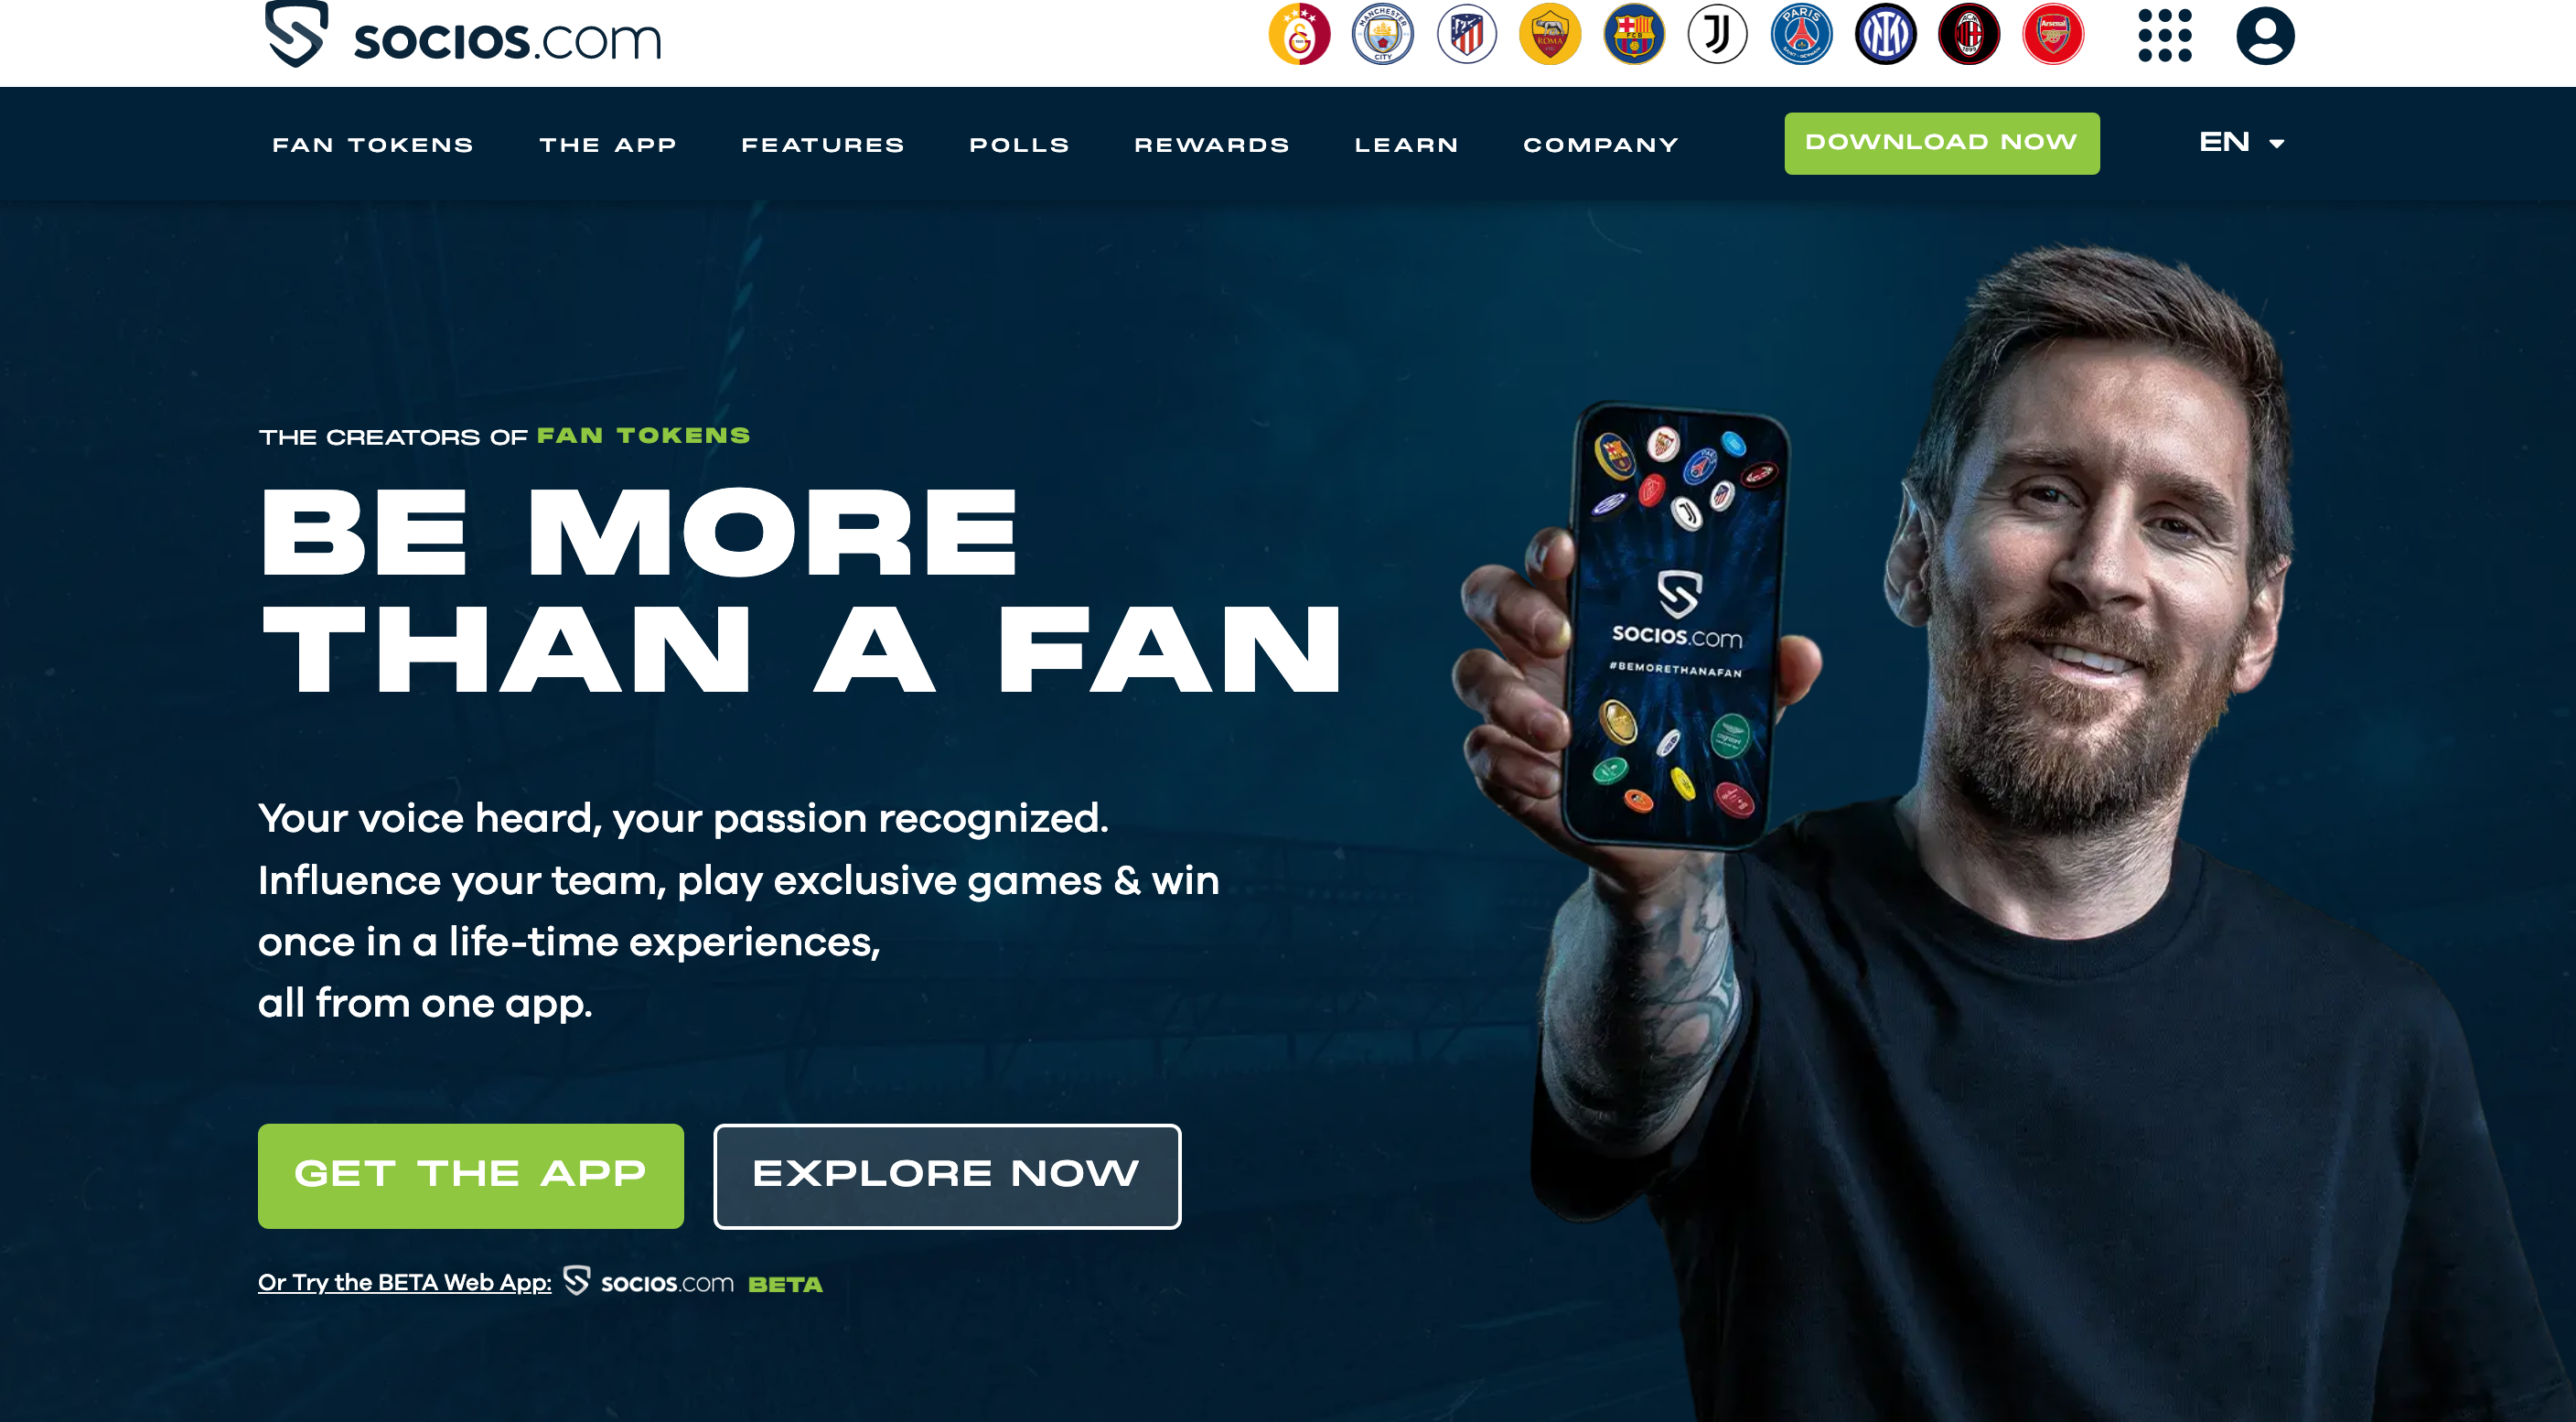The image size is (2576, 1422).
Task: Follow the Or Try the BETA Web App link
Action: [405, 1282]
